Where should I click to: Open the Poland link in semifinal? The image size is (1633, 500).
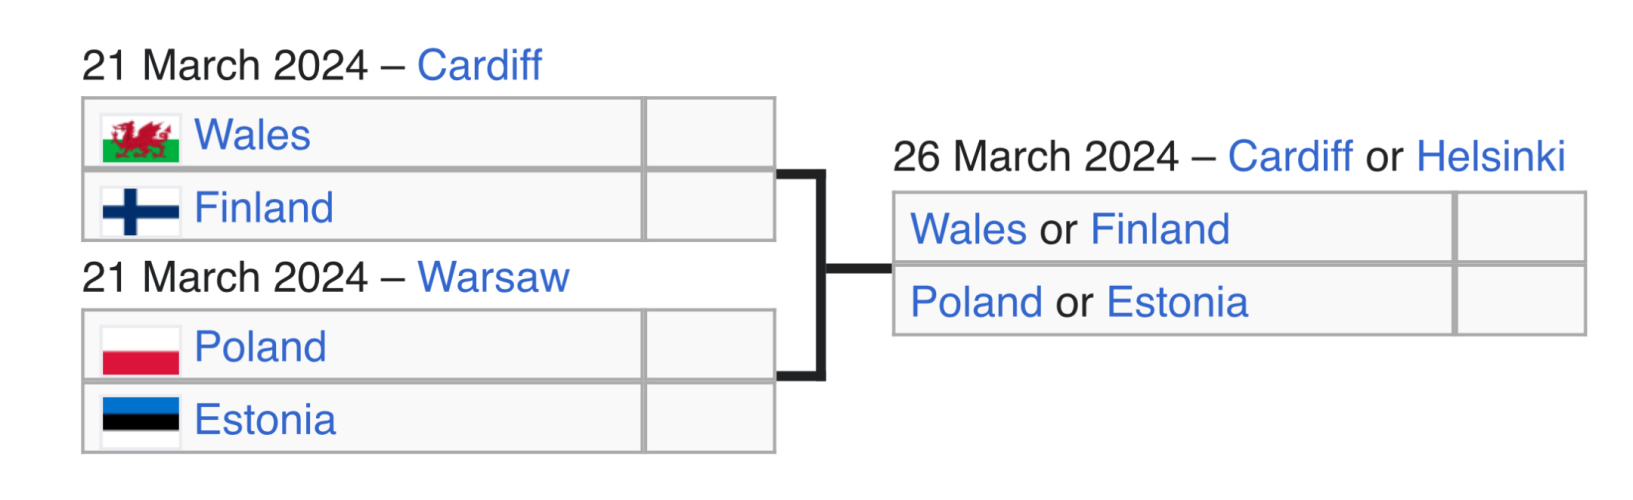(260, 347)
